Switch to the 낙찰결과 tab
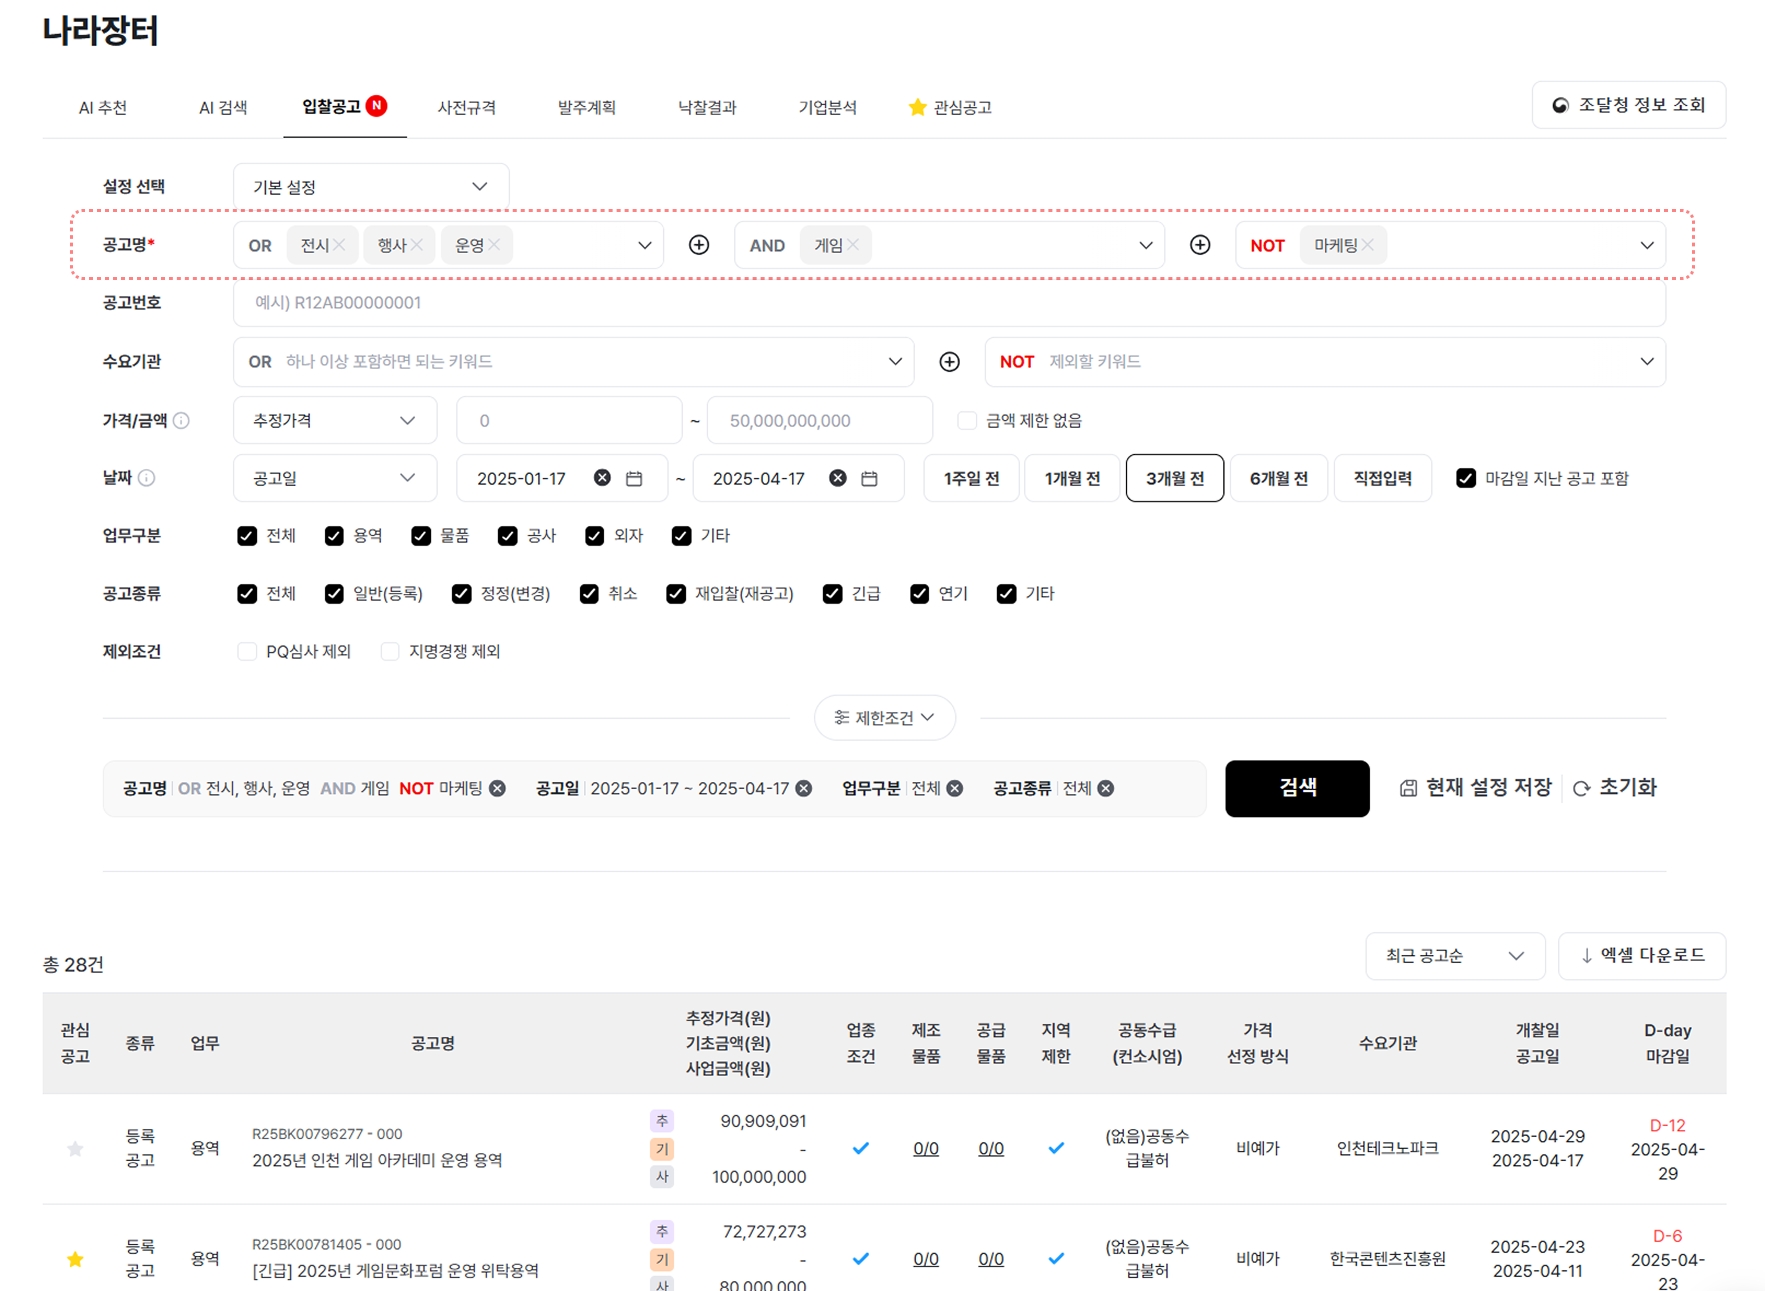The height and width of the screenshot is (1291, 1765). tap(706, 107)
